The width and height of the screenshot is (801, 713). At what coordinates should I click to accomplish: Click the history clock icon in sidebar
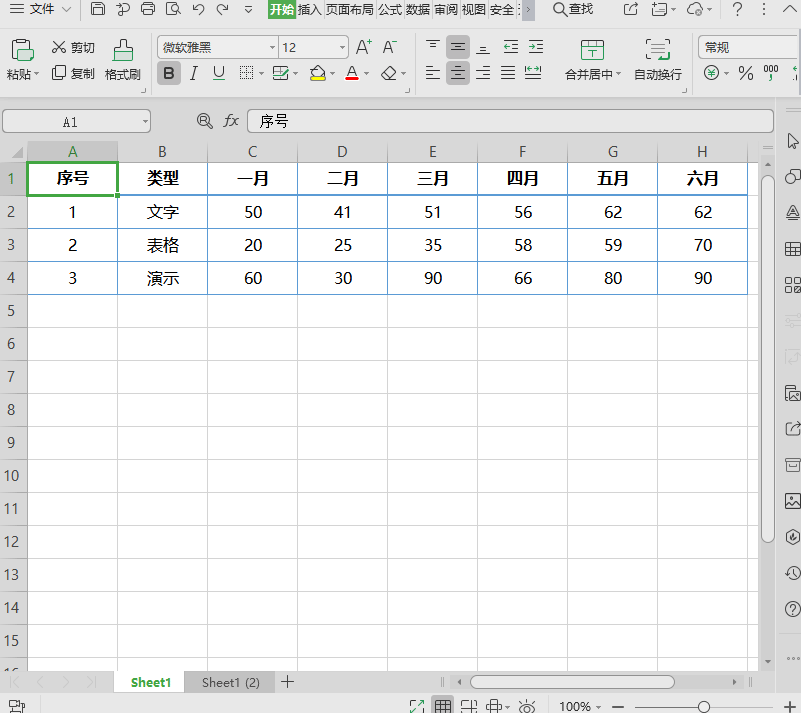pyautogui.click(x=792, y=573)
